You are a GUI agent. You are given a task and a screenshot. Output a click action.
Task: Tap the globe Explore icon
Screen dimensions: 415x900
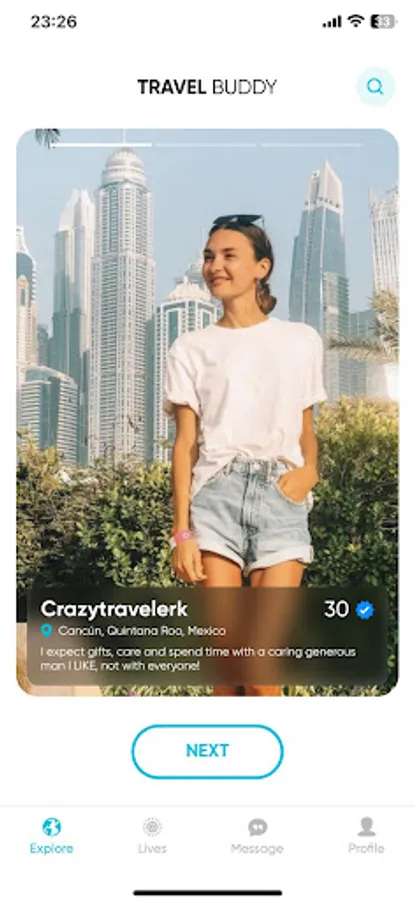click(x=52, y=827)
